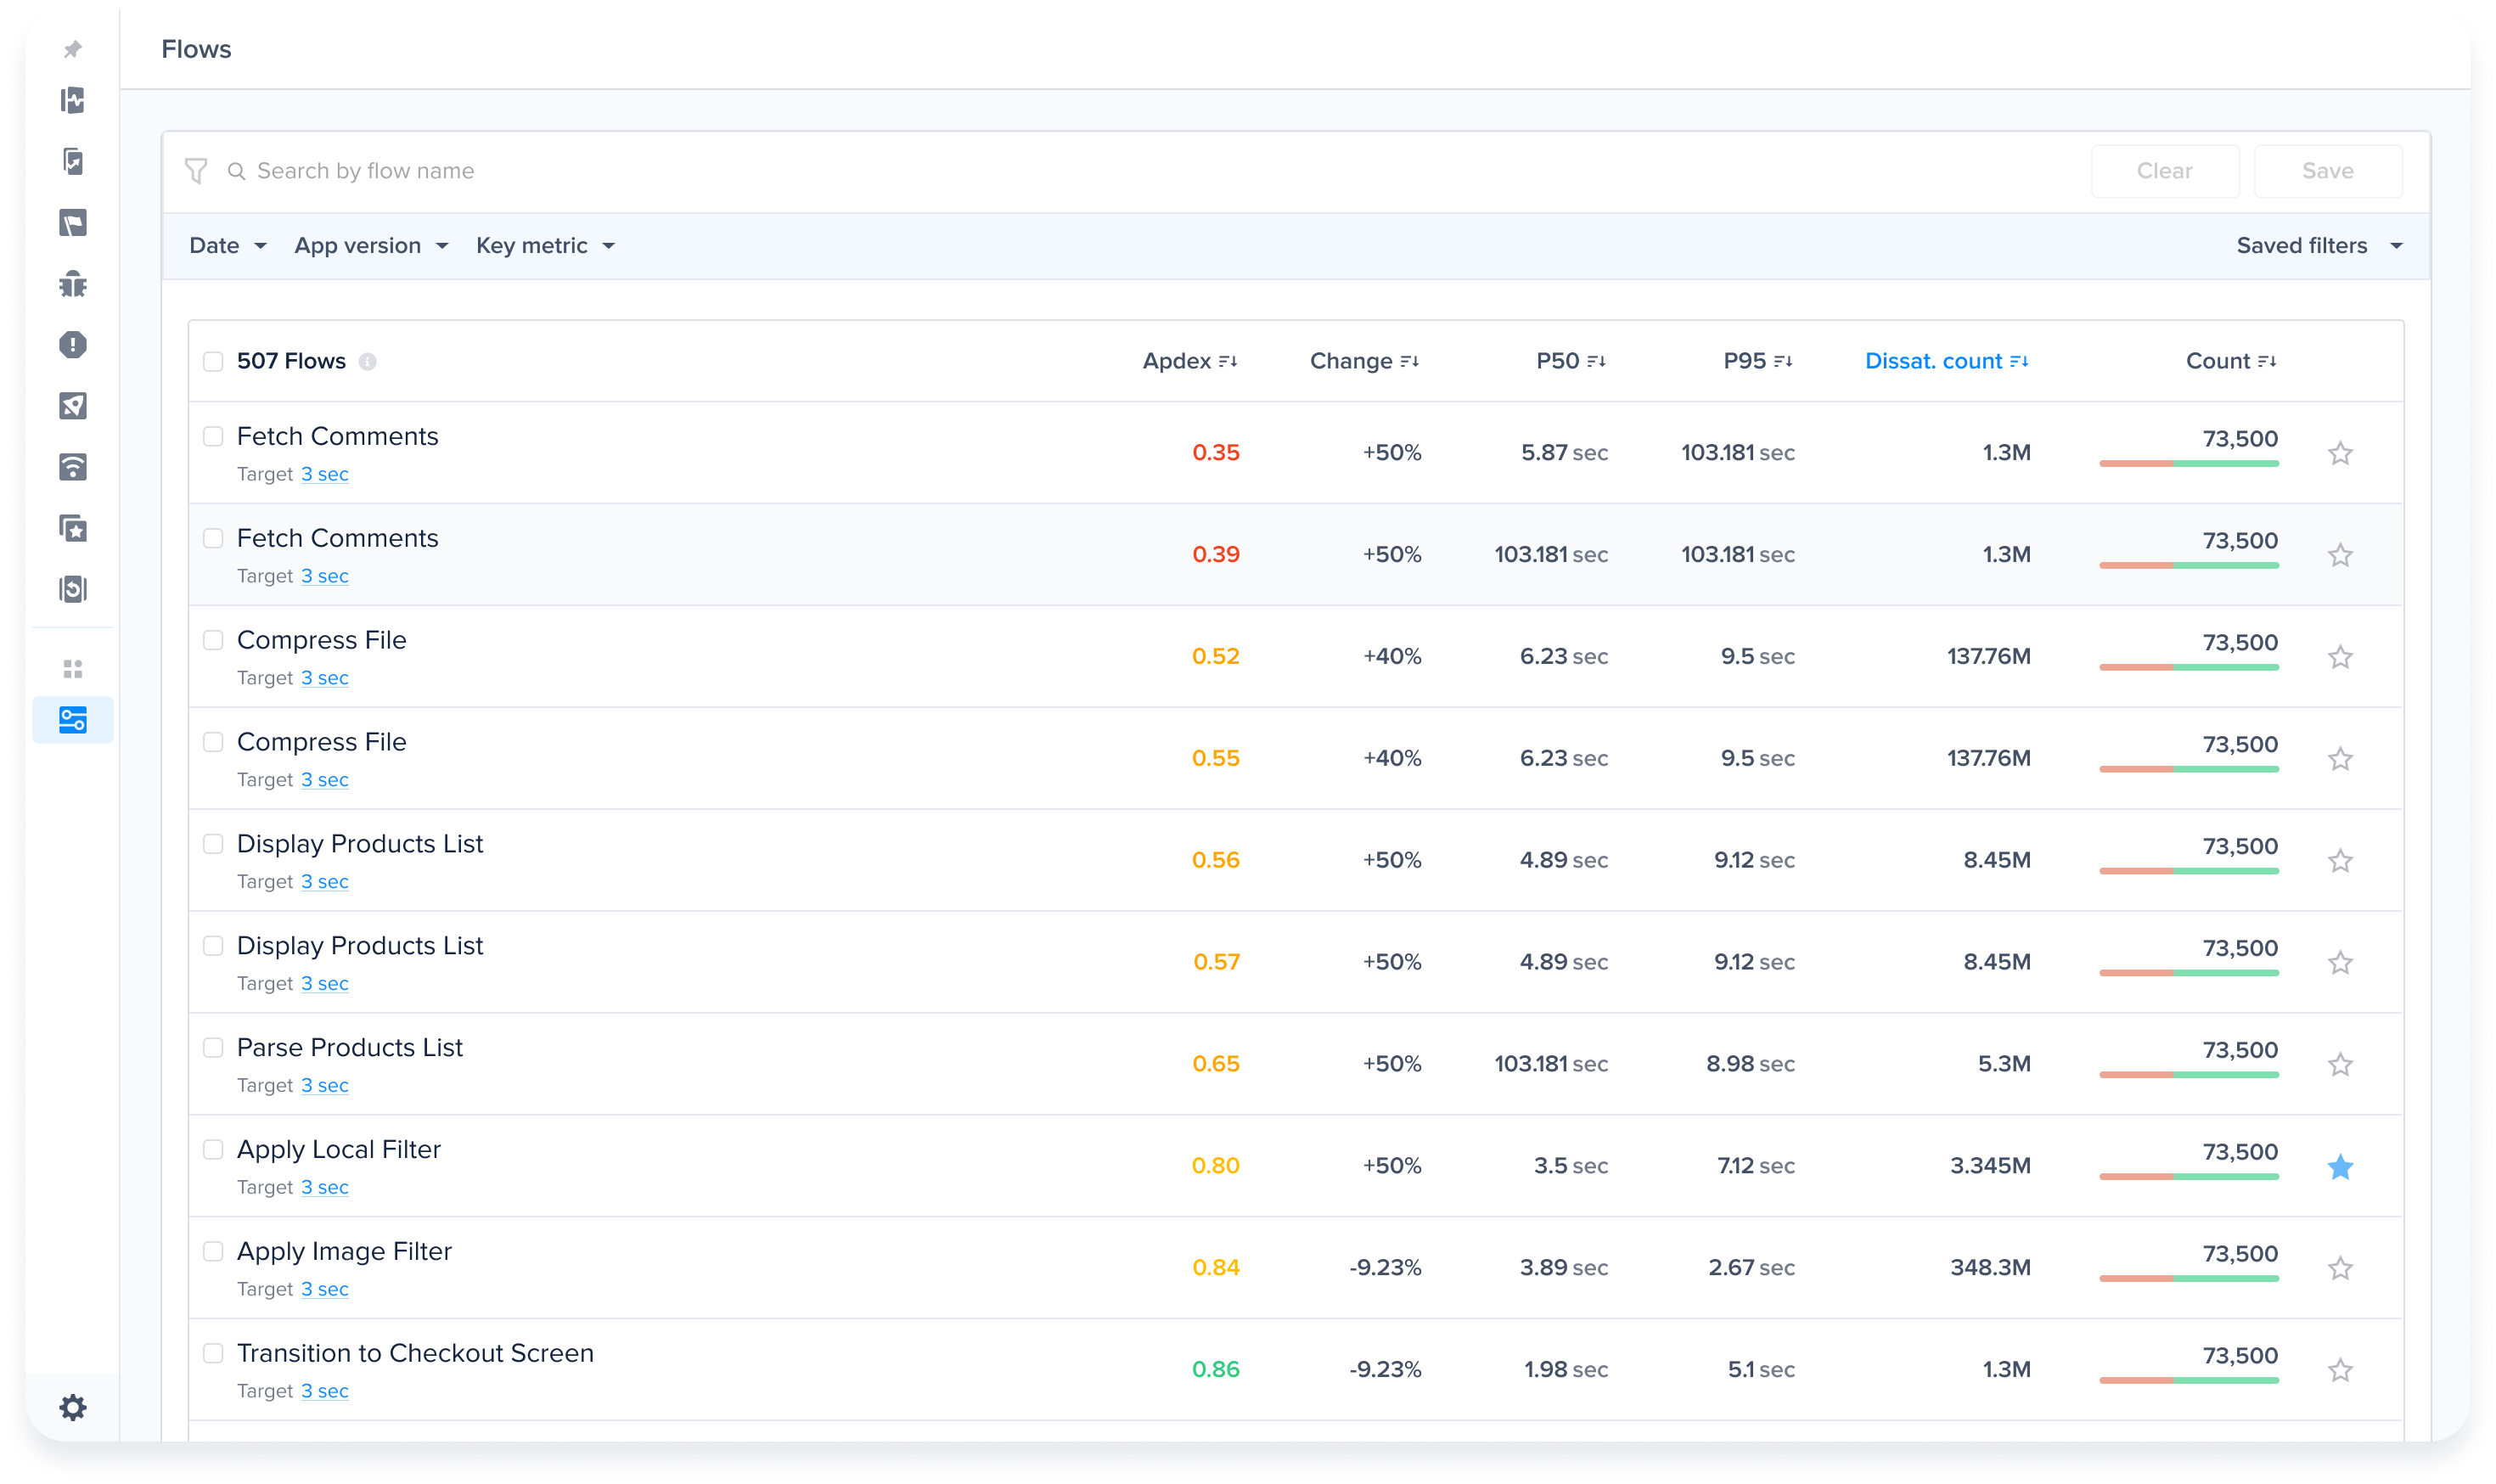Click the Search by flow name field
This screenshot has width=2496, height=1484.
(366, 171)
